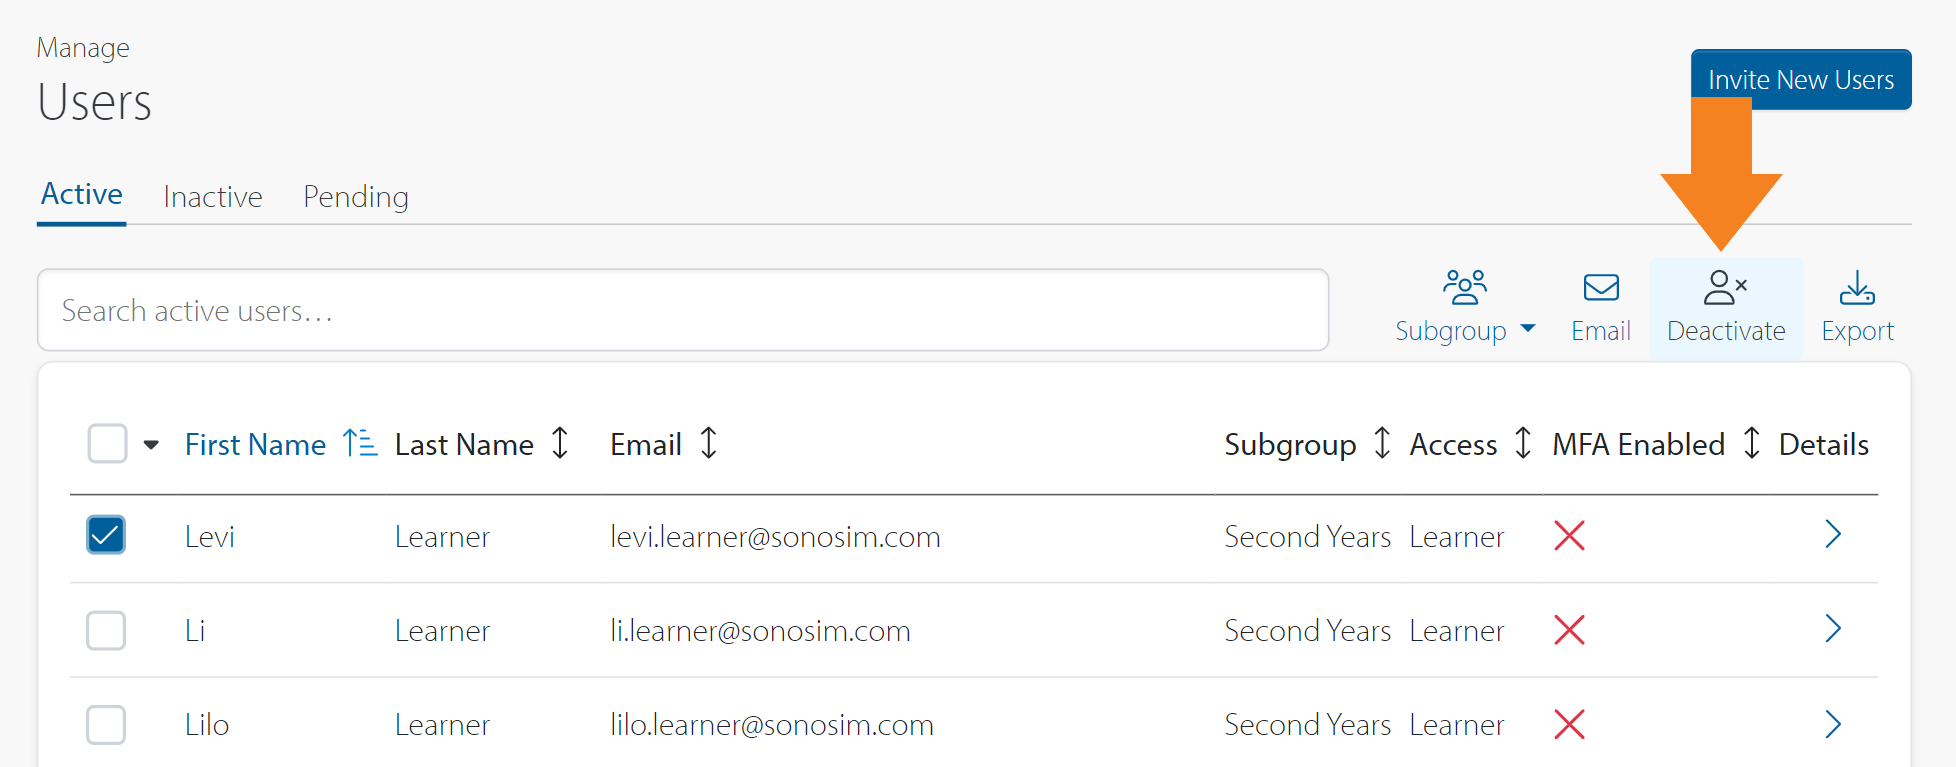
Task: Open details chevron for Levi
Action: 1832,535
